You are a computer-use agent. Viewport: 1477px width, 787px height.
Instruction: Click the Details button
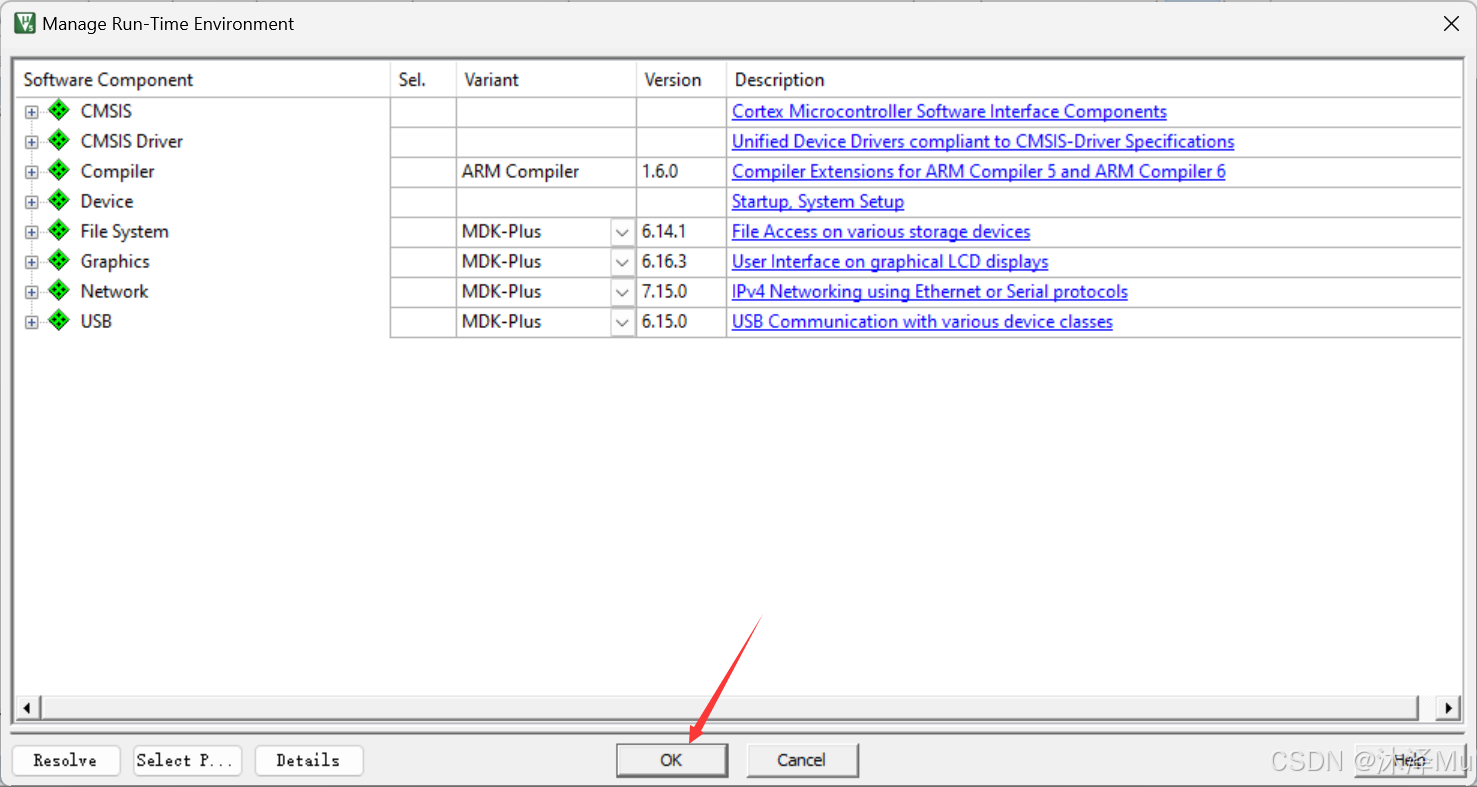click(309, 760)
